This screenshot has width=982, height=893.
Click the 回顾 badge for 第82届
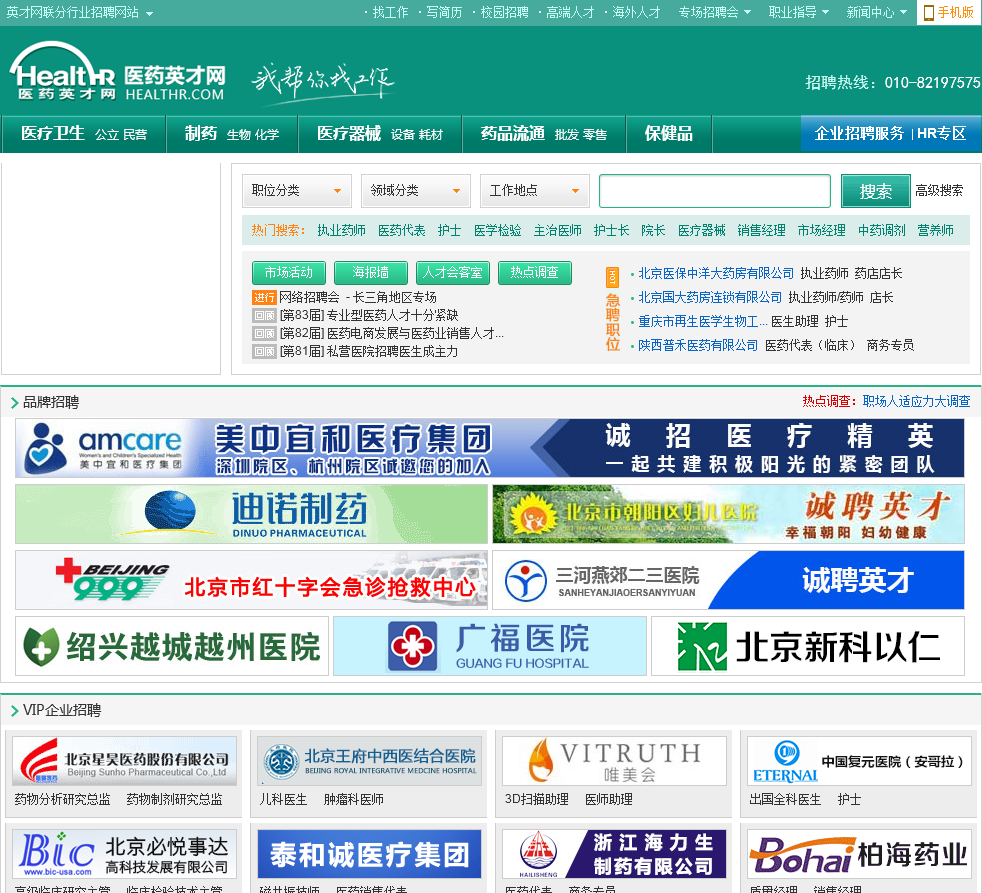[264, 334]
